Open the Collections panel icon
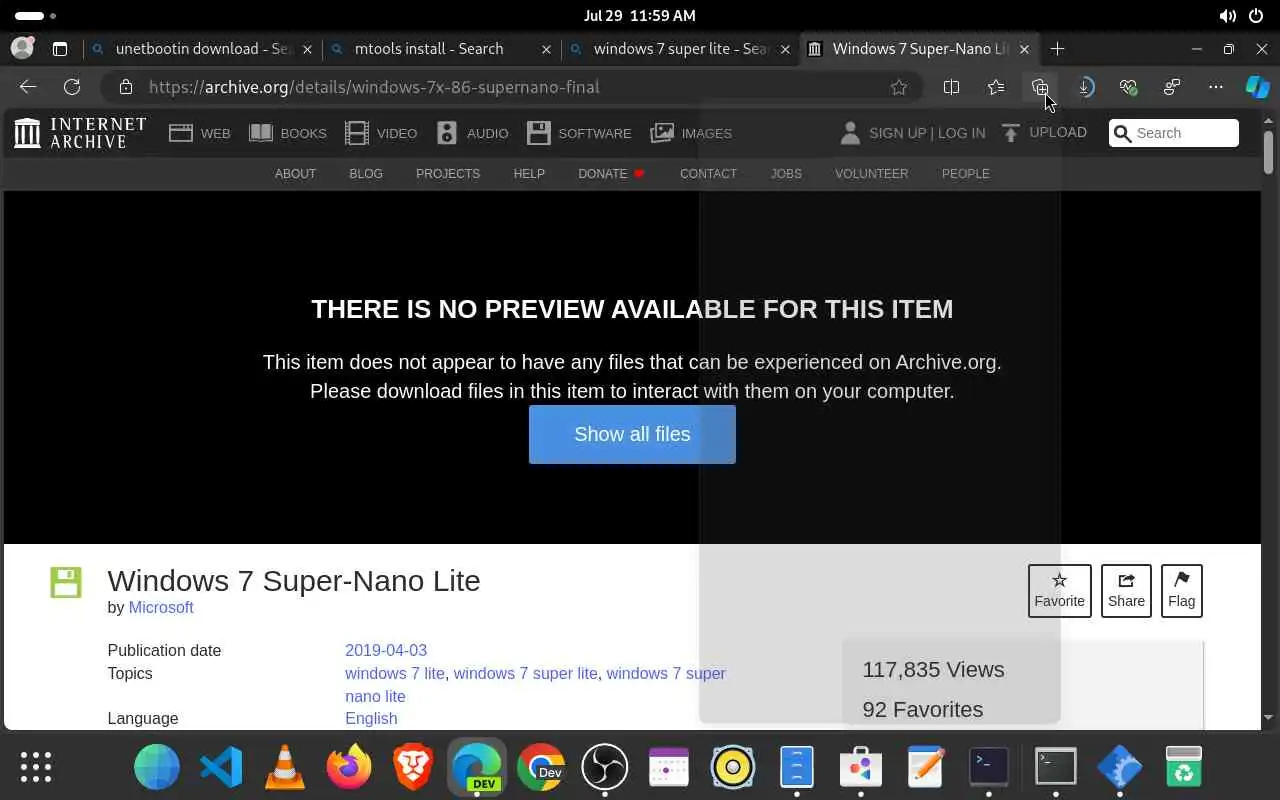 pyautogui.click(x=1040, y=87)
